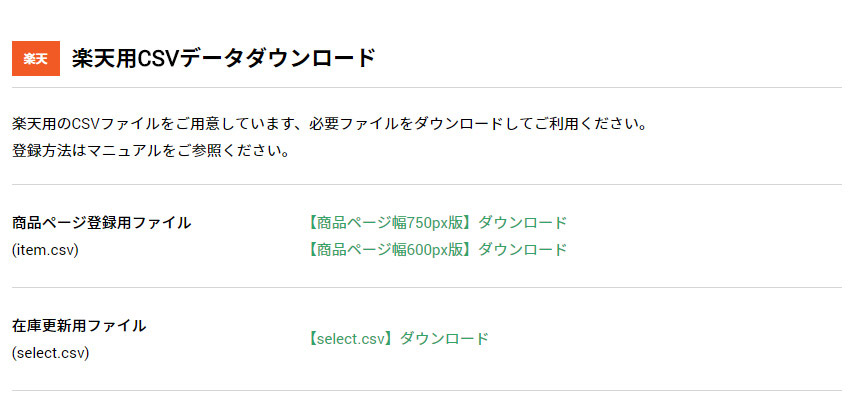Click the orange 楽天 badge icon

pos(36,59)
